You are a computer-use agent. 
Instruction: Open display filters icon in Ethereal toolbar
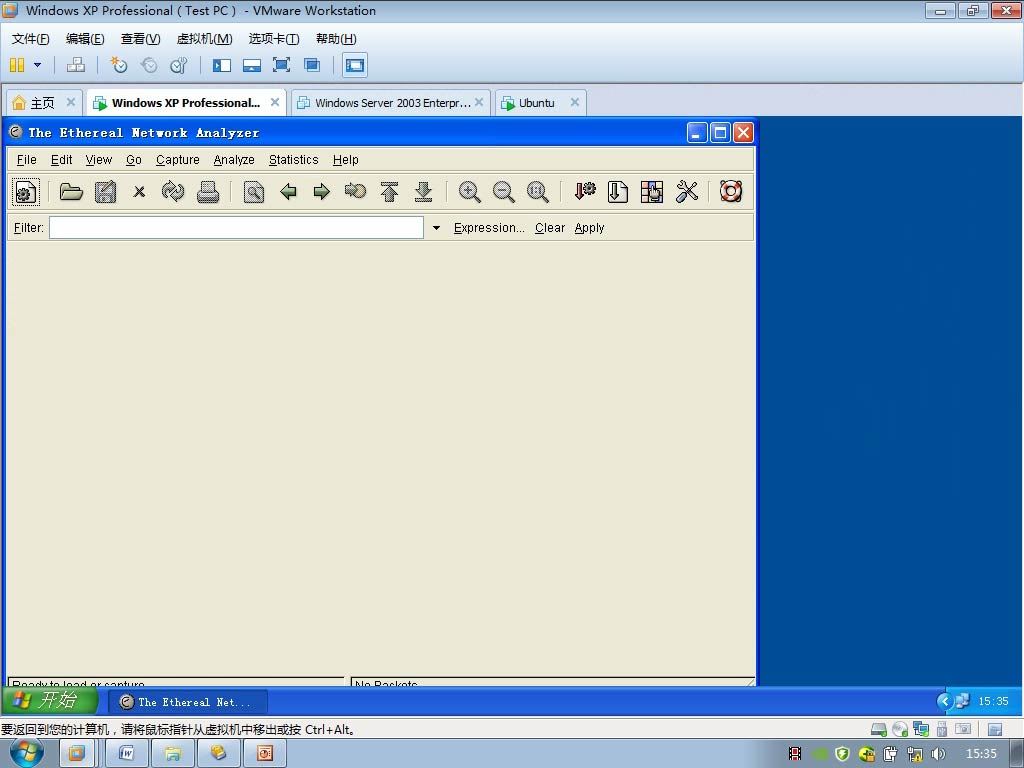coord(617,191)
